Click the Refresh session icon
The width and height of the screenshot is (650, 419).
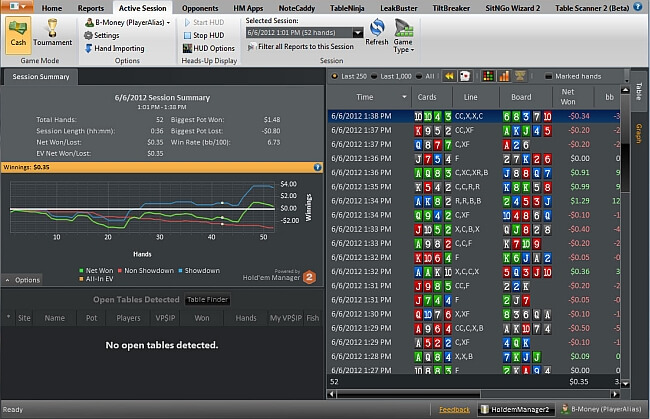tap(377, 31)
